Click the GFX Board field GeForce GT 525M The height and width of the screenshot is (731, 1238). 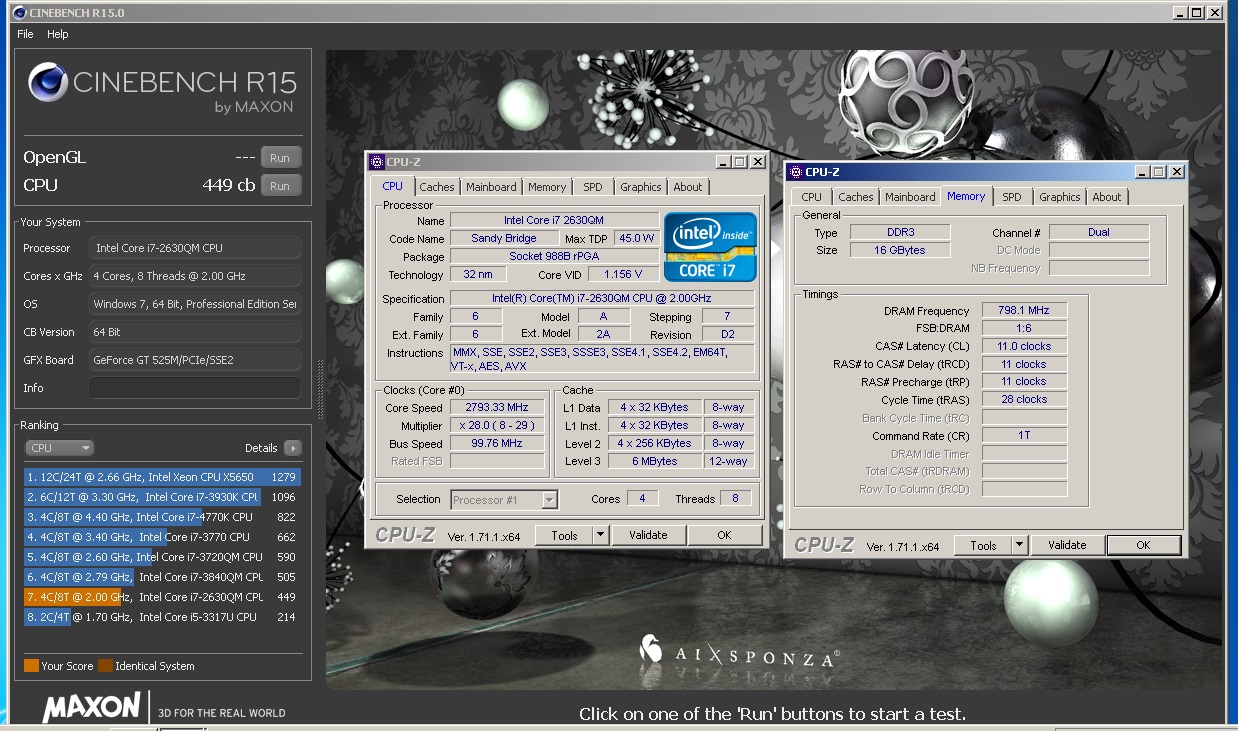coord(195,360)
